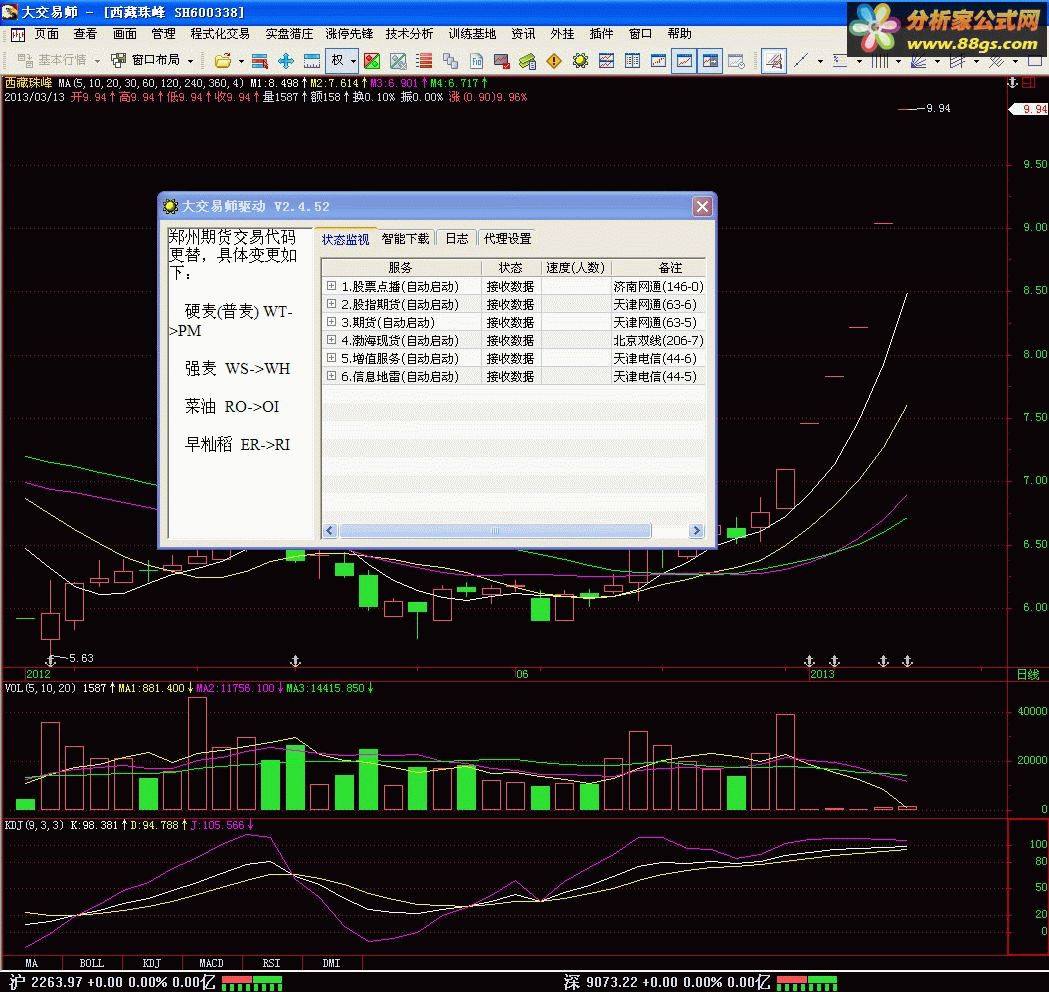Image resolution: width=1049 pixels, height=992 pixels.
Task: Select the 状态监视 tab
Action: [345, 239]
